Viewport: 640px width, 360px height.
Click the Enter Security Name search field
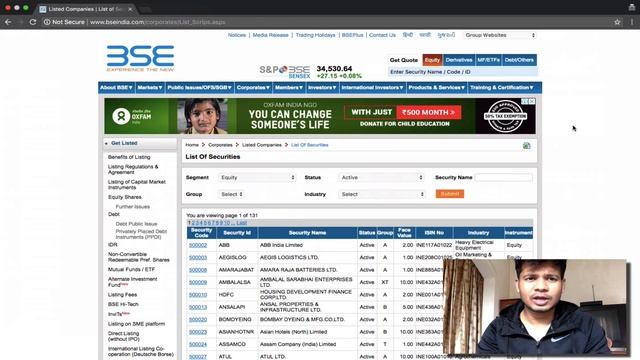[462, 72]
